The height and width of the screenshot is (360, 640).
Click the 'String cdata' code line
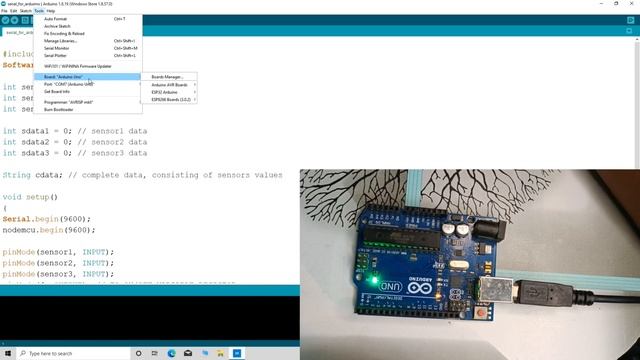142,175
